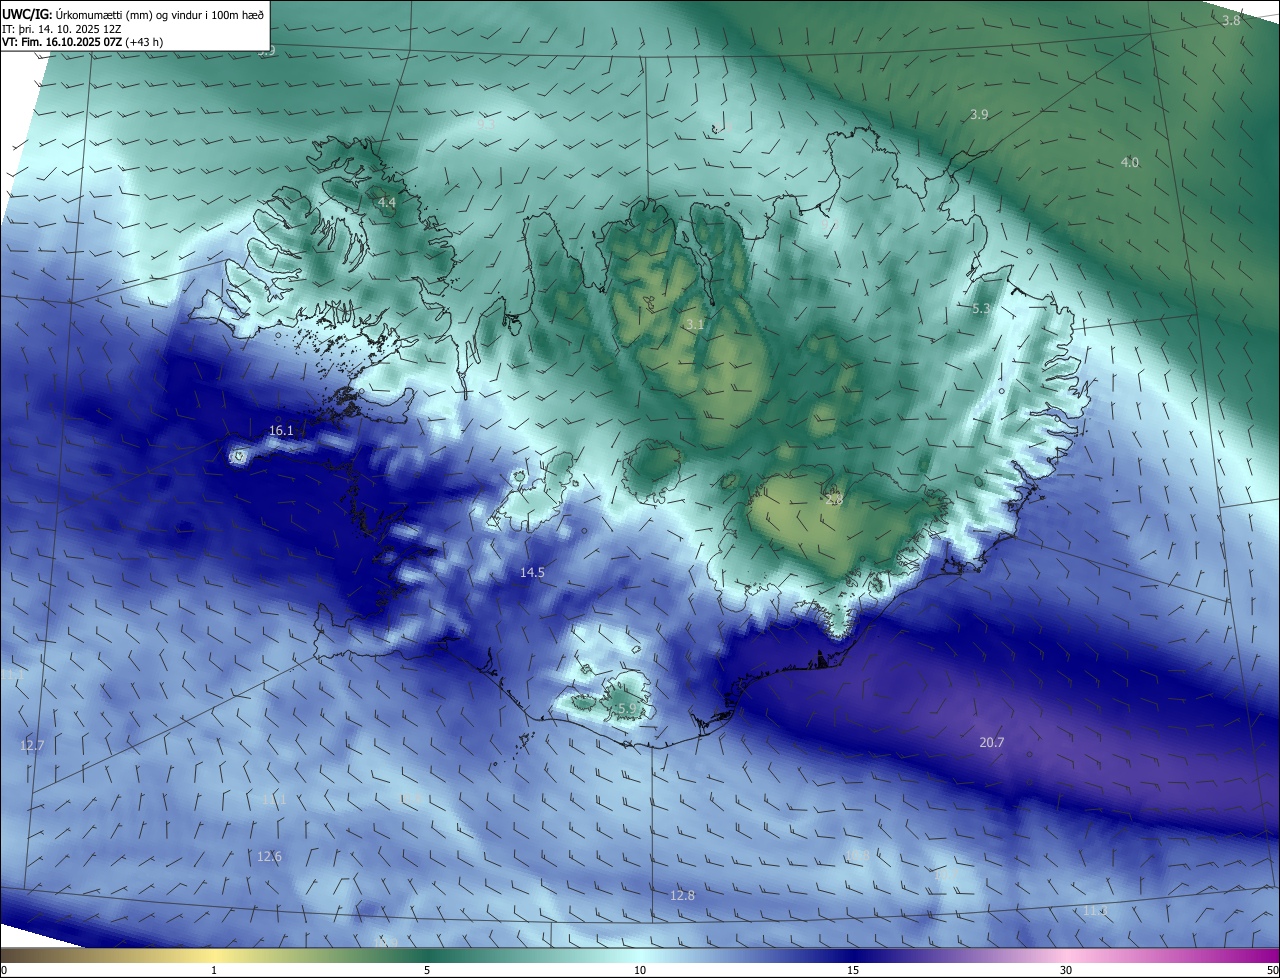Click the 14.5 value label on the map
Image resolution: width=1280 pixels, height=978 pixels.
[532, 572]
